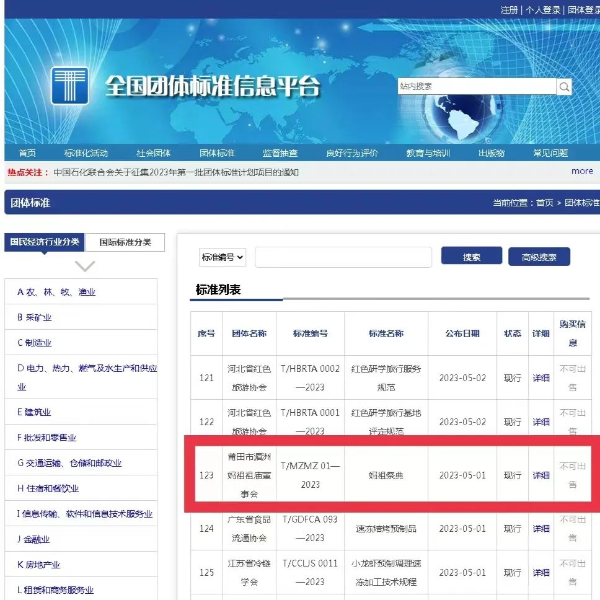The width and height of the screenshot is (600, 600).
Task: Click standard number T/MZMZ 01—2023
Action: coord(310,475)
